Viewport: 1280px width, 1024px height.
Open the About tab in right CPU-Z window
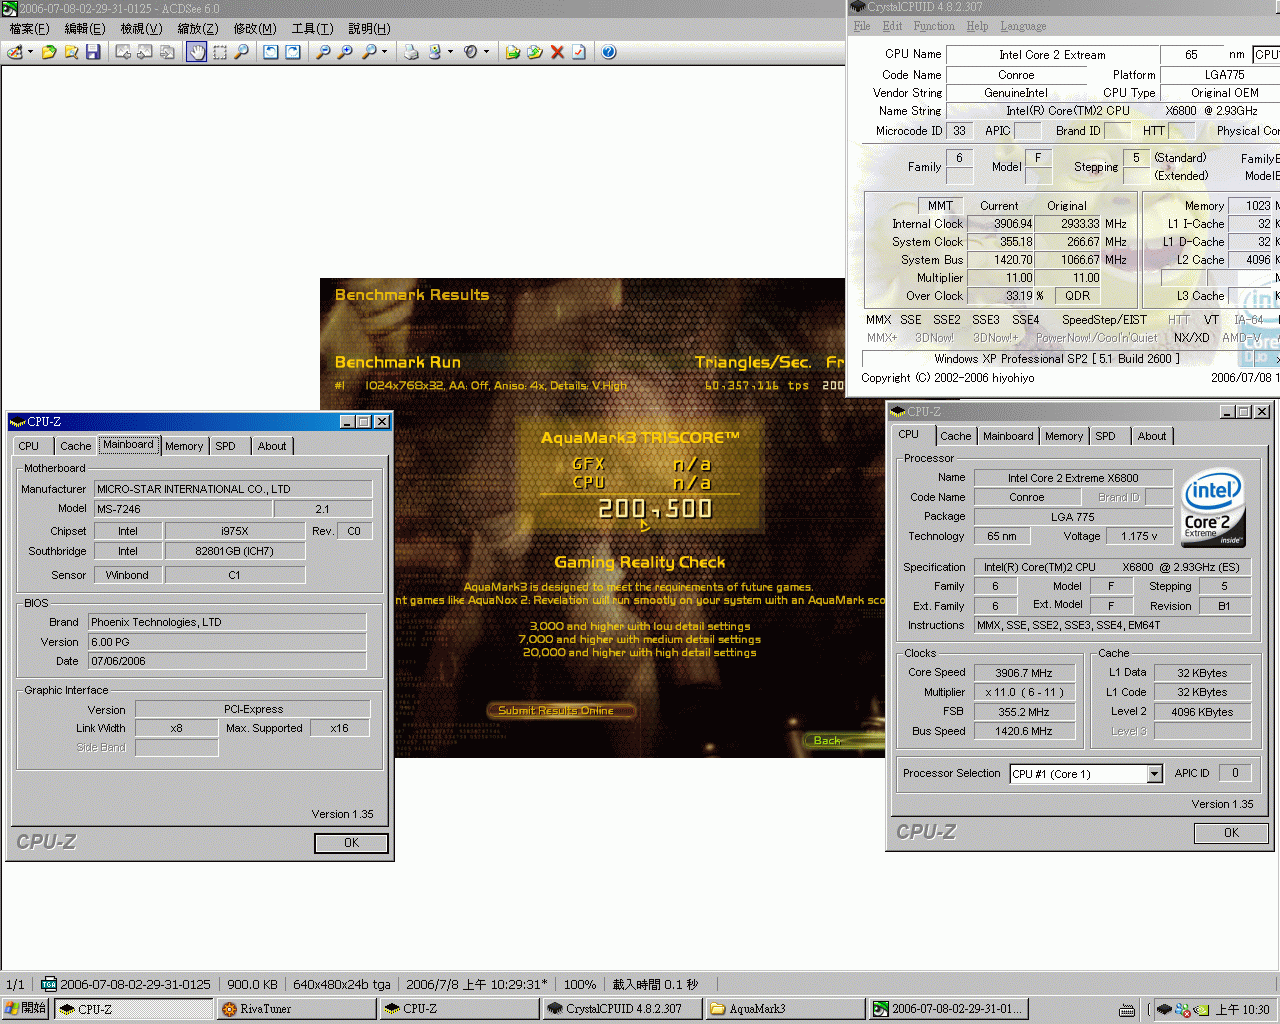1152,436
